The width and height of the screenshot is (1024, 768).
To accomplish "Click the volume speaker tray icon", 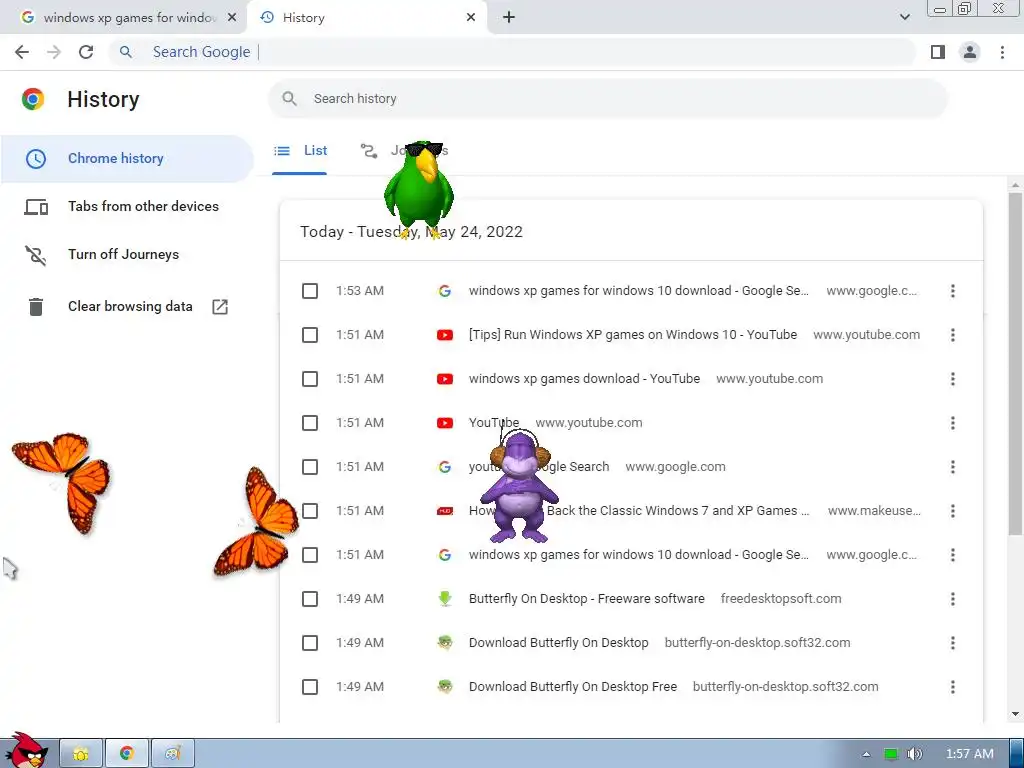I will 915,754.
